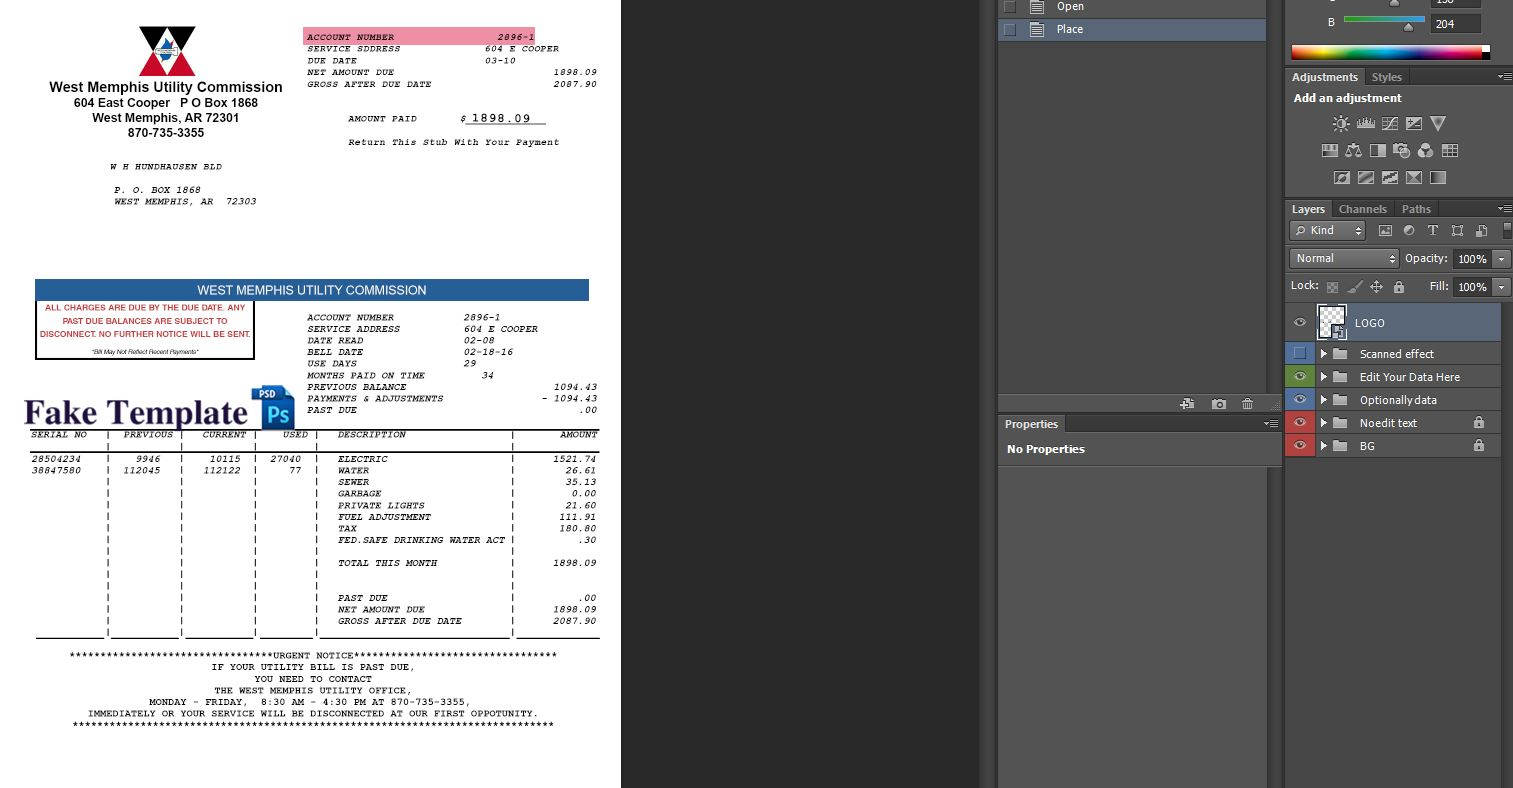Open the Layers panel menu
The height and width of the screenshot is (788, 1513).
coord(1505,208)
